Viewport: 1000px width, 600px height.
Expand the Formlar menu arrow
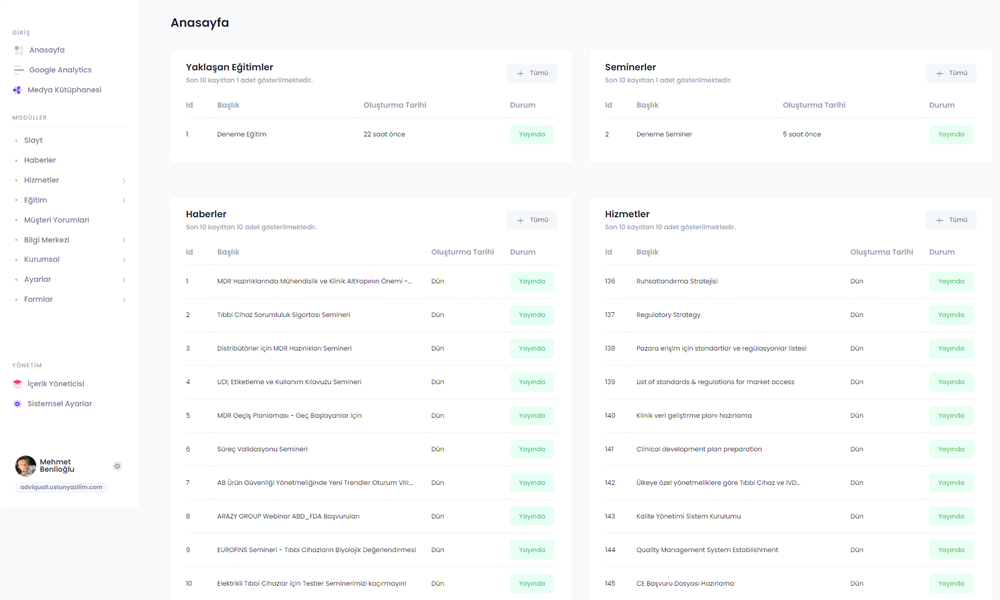click(124, 300)
